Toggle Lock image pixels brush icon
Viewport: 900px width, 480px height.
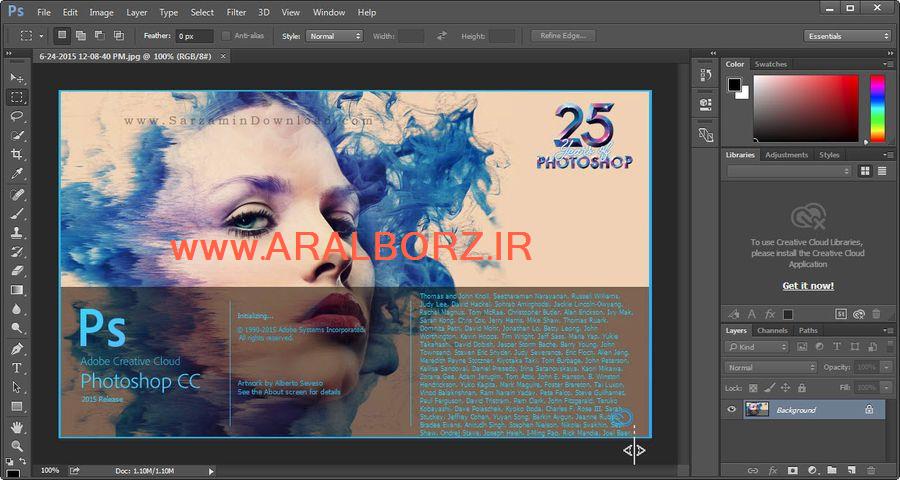(x=770, y=388)
